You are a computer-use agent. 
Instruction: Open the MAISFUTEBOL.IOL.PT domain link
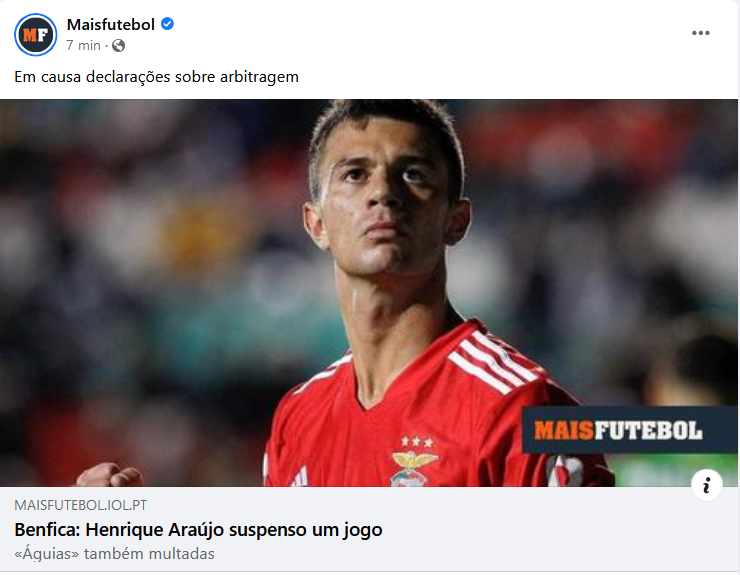pyautogui.click(x=81, y=505)
